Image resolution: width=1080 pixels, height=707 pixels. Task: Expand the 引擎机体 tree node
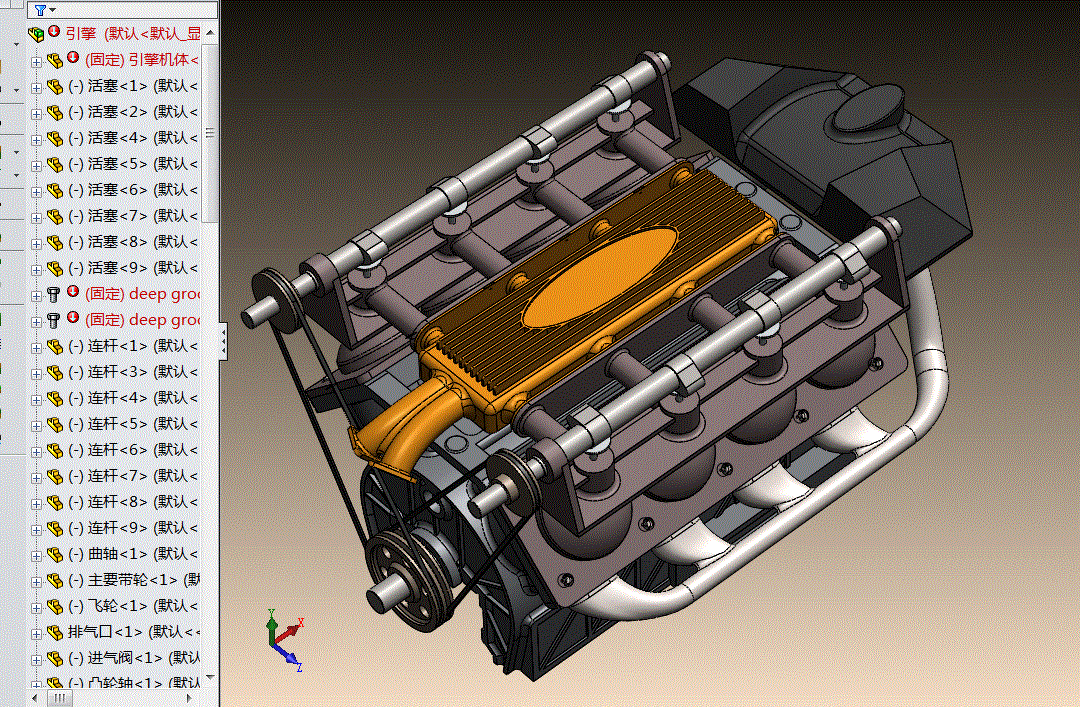pyautogui.click(x=37, y=61)
